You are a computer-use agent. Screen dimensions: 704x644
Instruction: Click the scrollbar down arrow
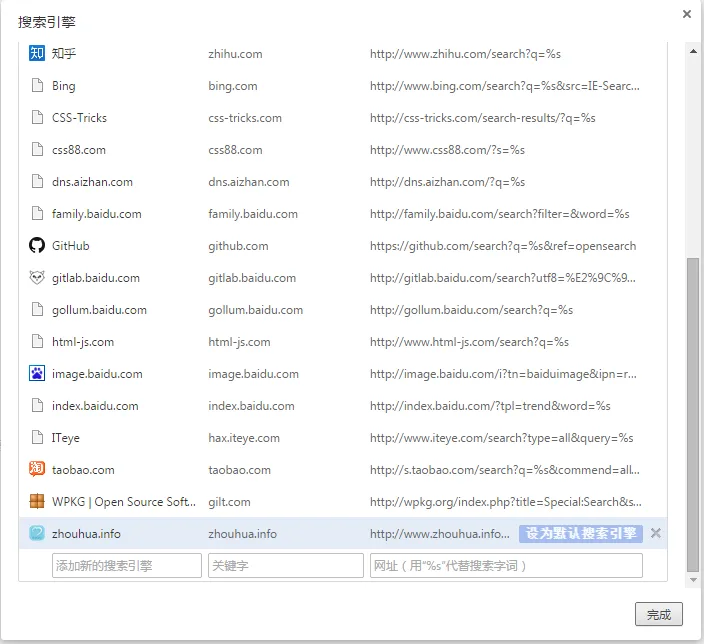(693, 580)
